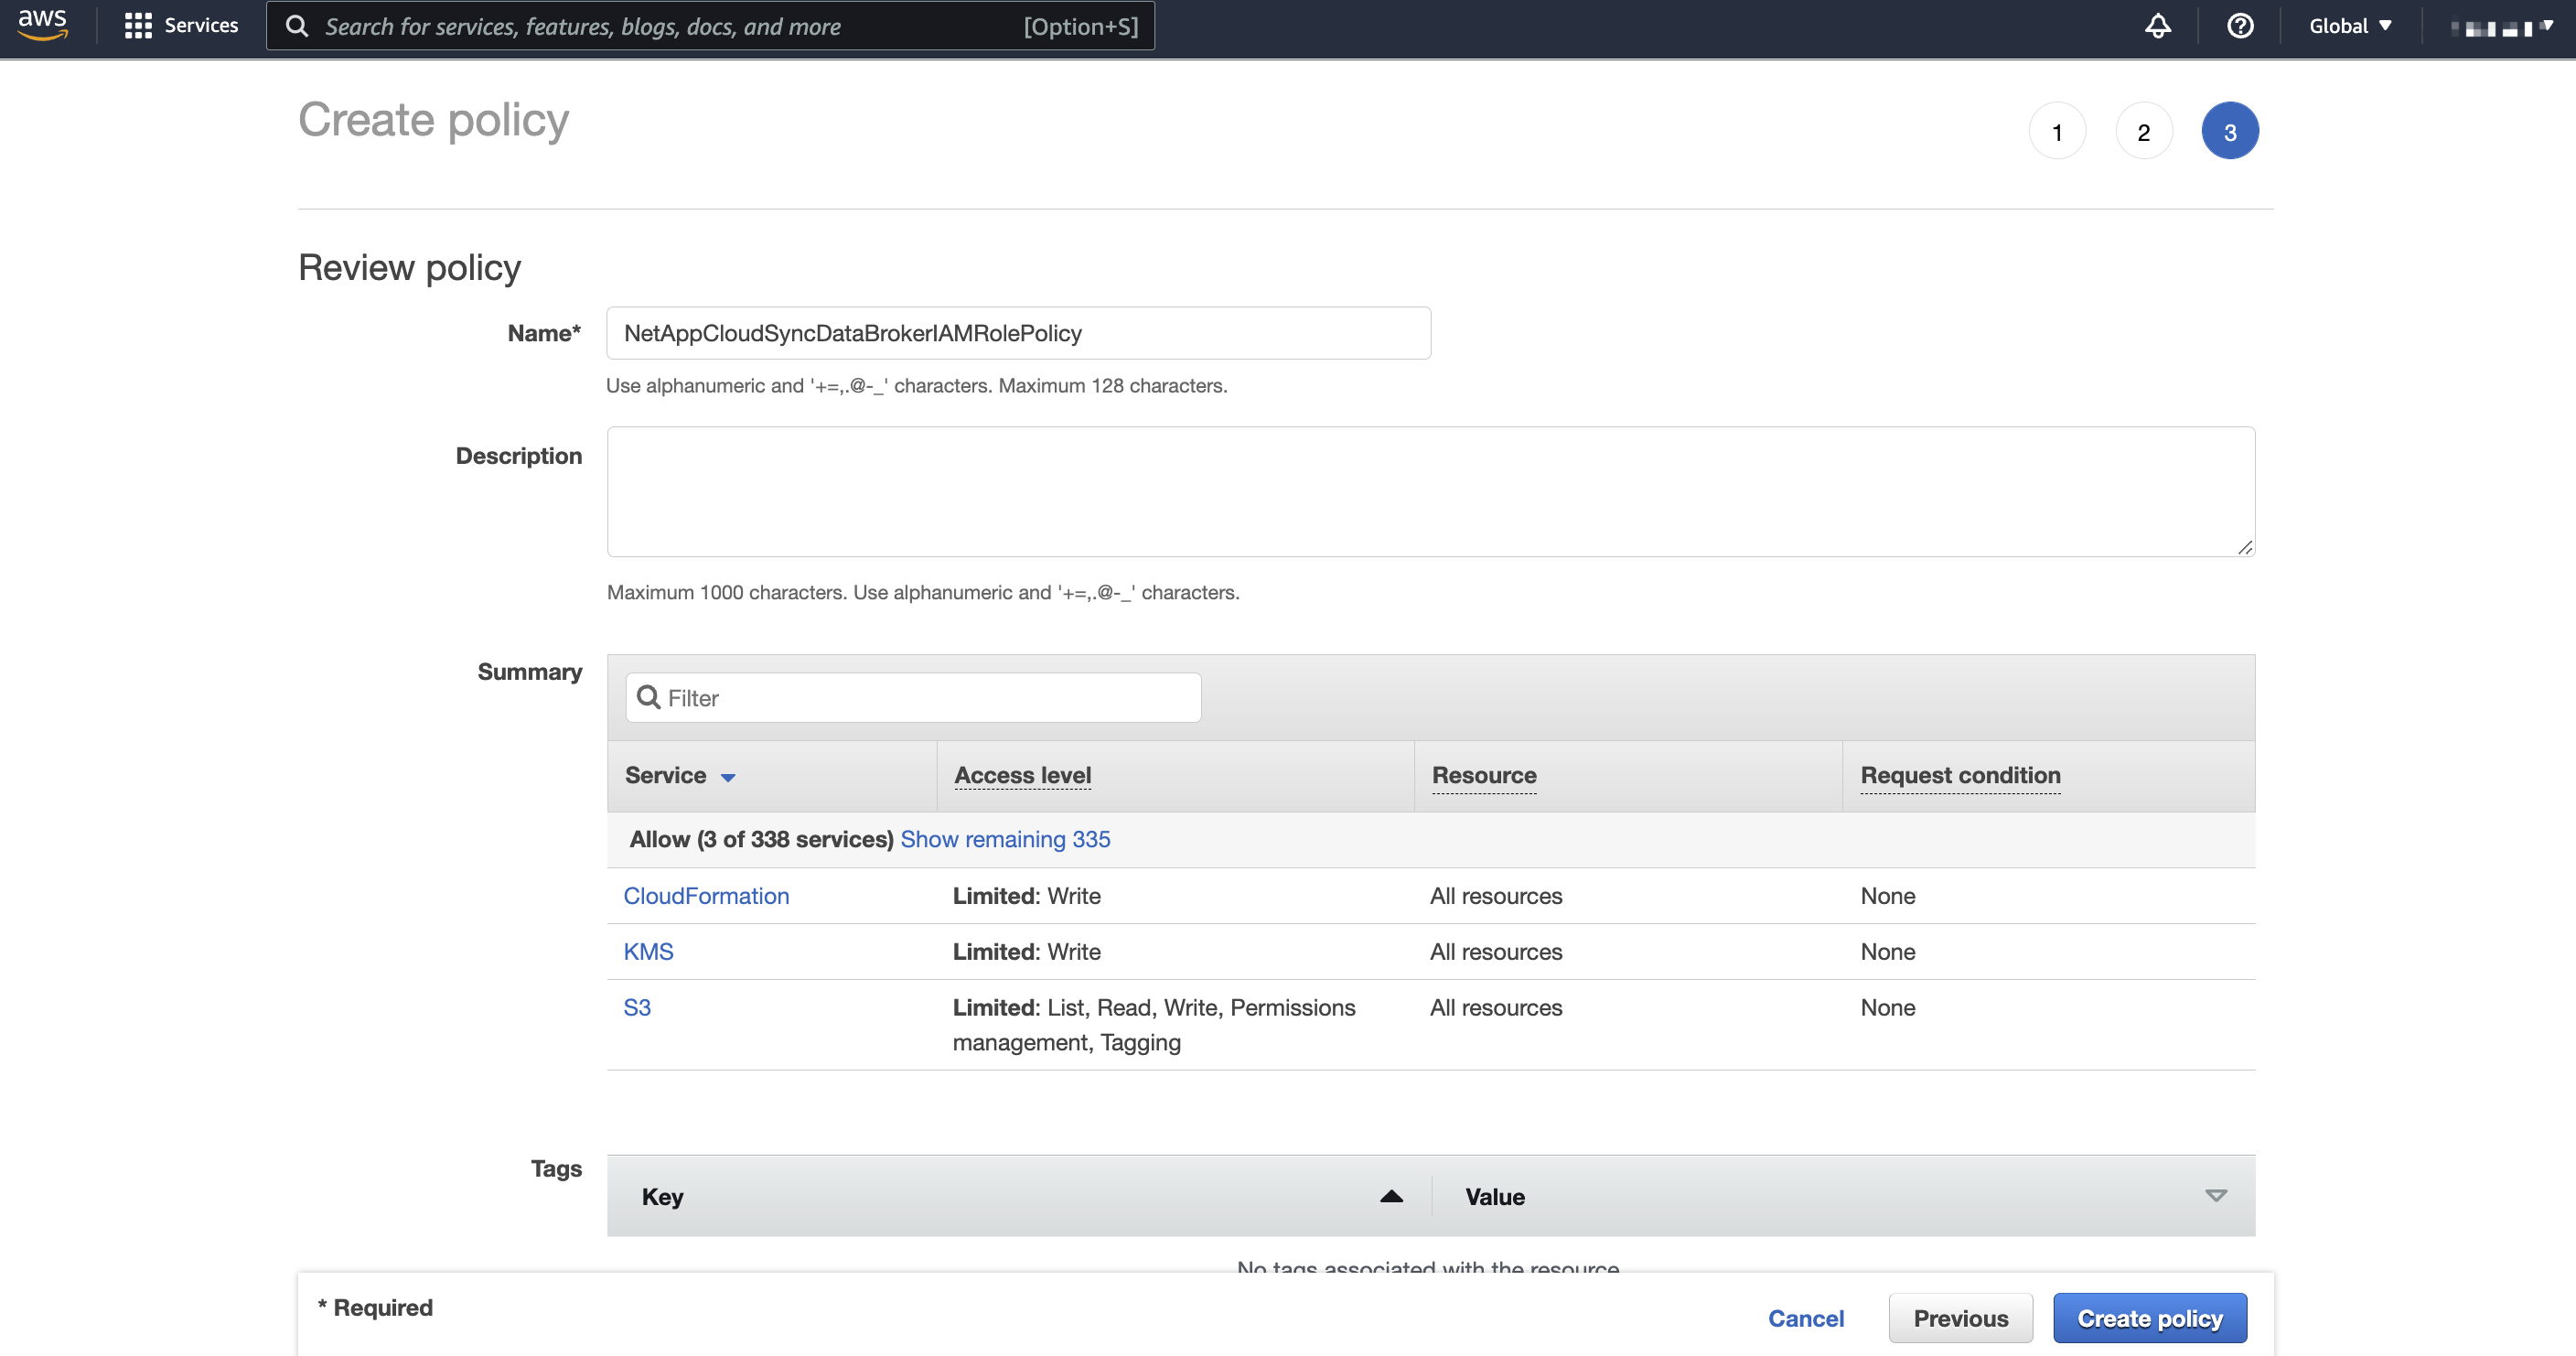Sort by the Service column arrow
Screen dimensions: 2576x1356
728,777
